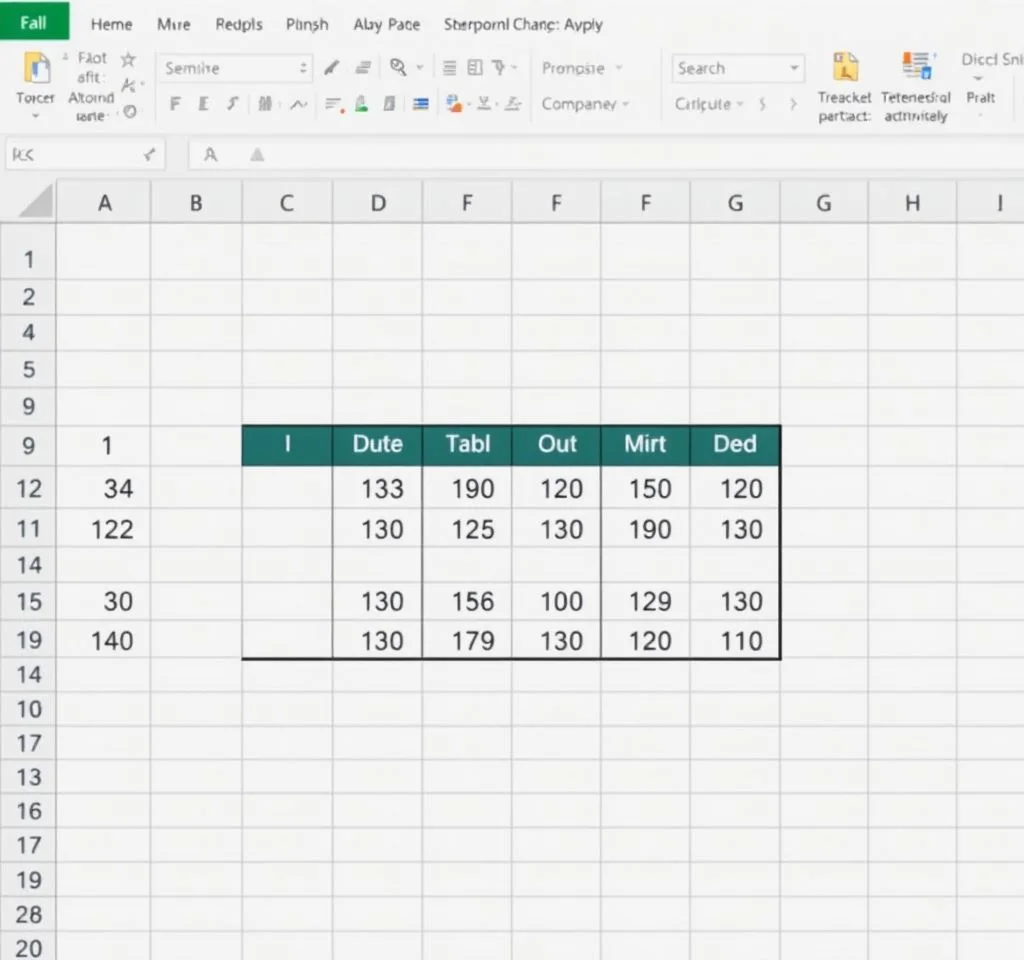The height and width of the screenshot is (960, 1024).
Task: Toggle the F bold formatting button
Action: coord(176,104)
